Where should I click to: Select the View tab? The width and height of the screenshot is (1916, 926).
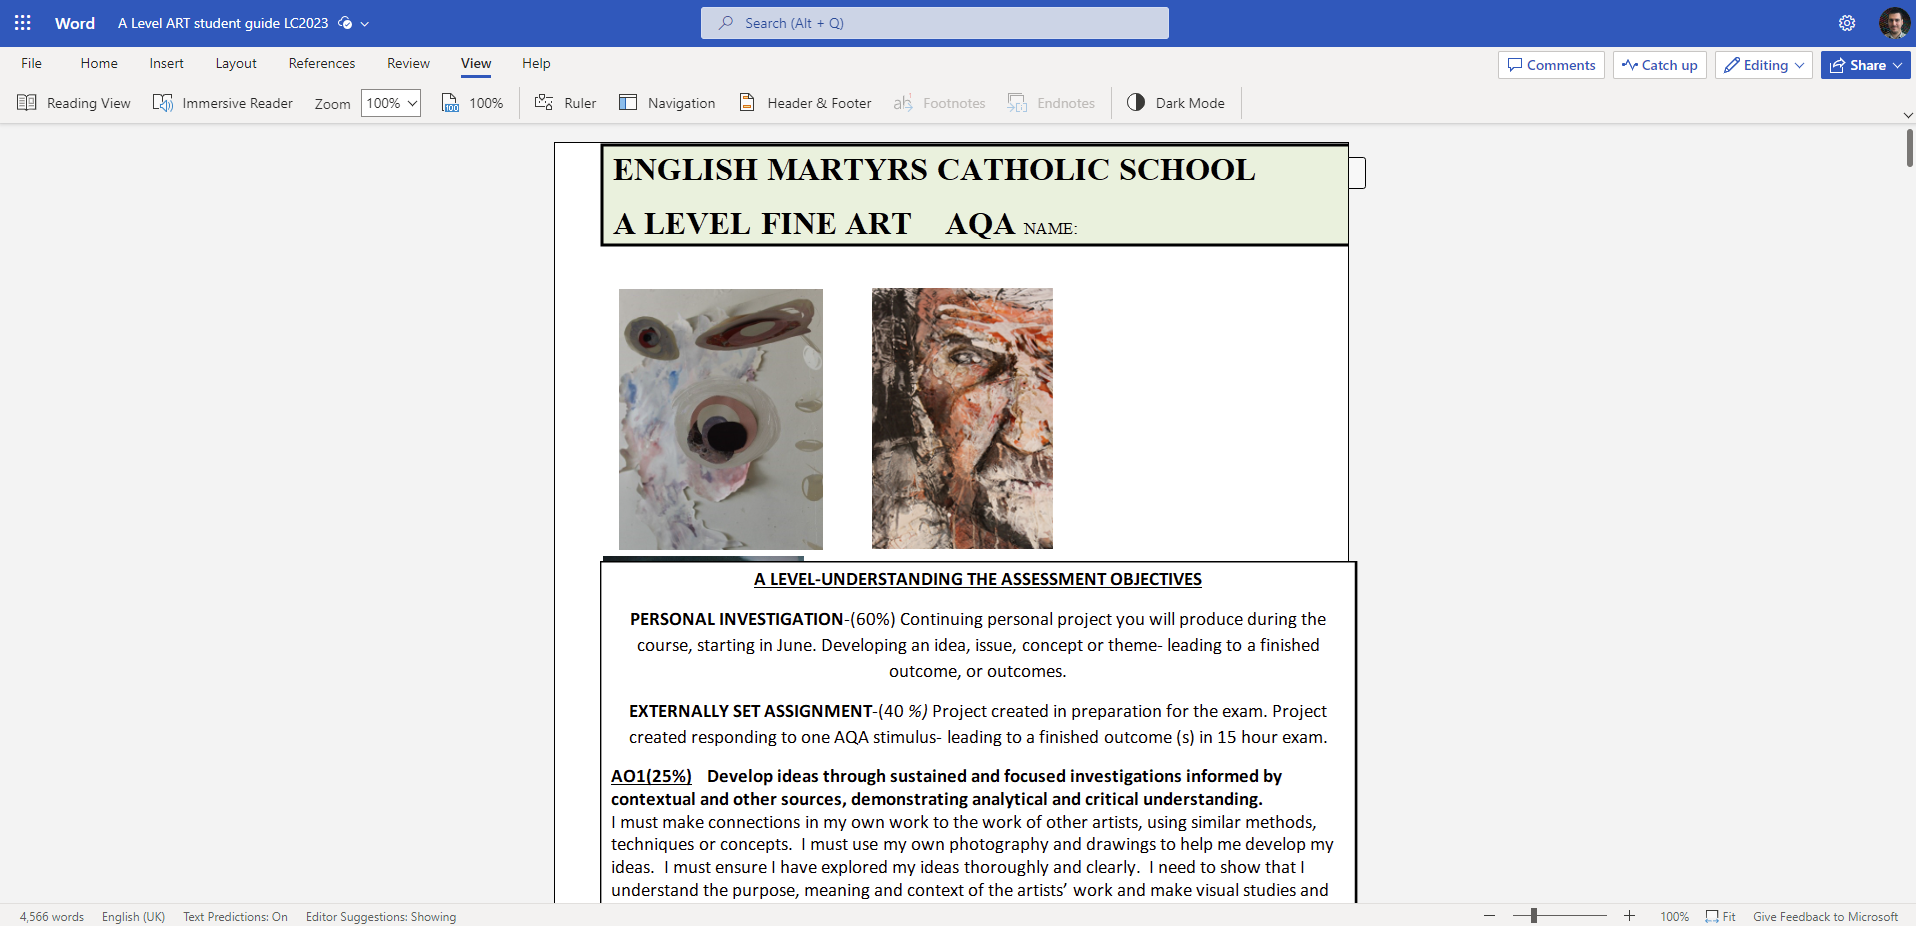point(476,63)
